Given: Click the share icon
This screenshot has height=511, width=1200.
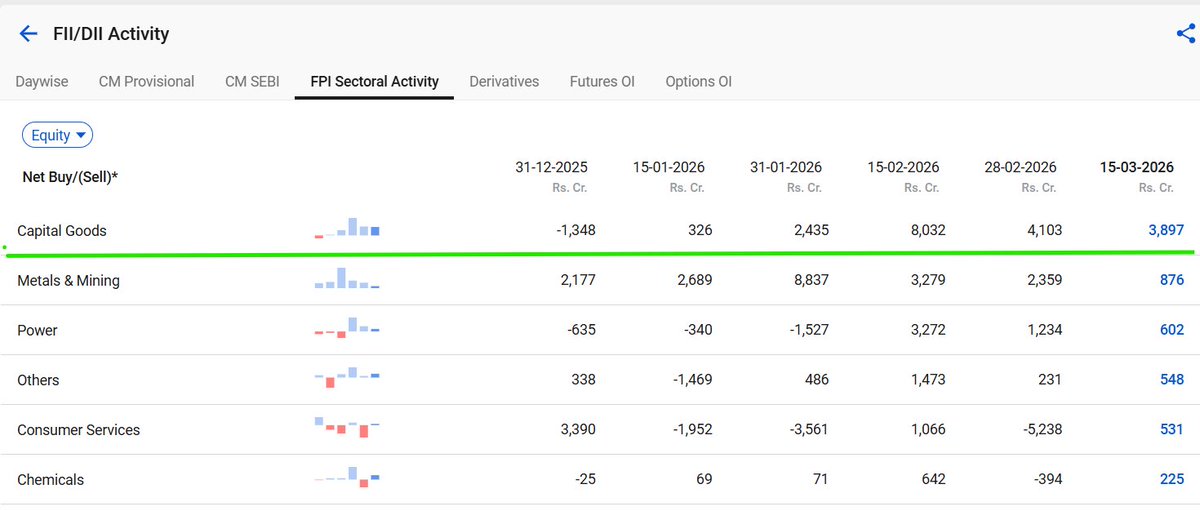Looking at the screenshot, I should (x=1186, y=34).
